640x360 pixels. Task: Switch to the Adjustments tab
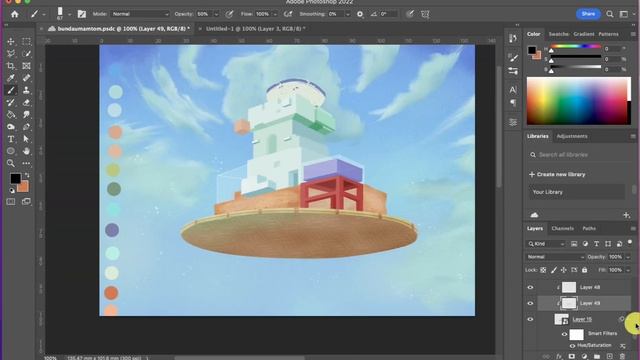pyautogui.click(x=572, y=136)
